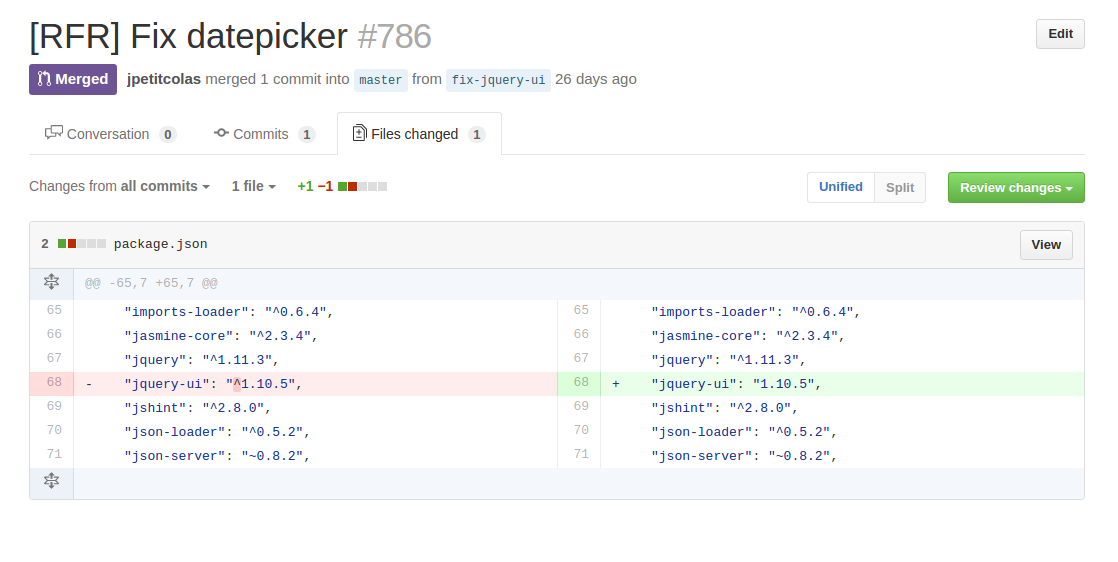View the package.json file
Viewport: 1118px width, 562px height.
click(1046, 245)
